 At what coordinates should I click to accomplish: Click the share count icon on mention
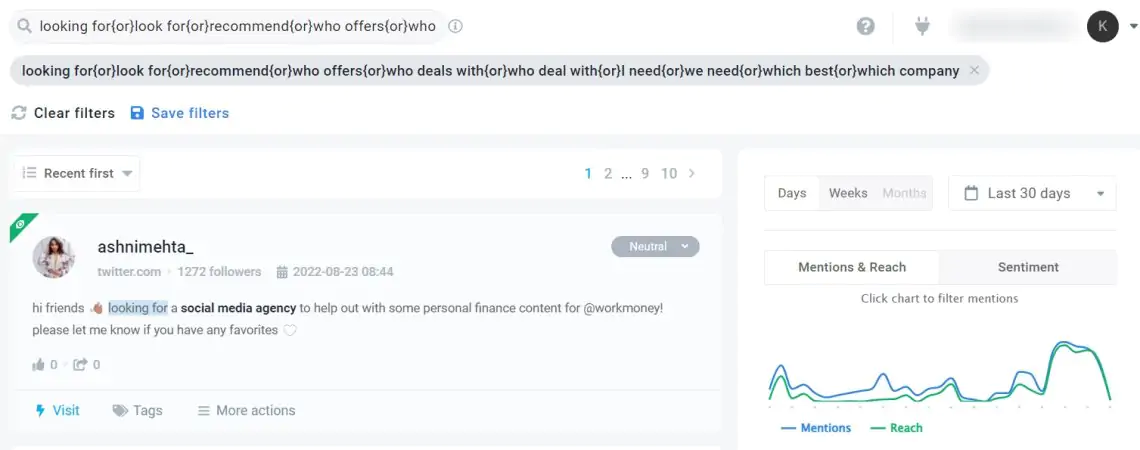pos(80,364)
